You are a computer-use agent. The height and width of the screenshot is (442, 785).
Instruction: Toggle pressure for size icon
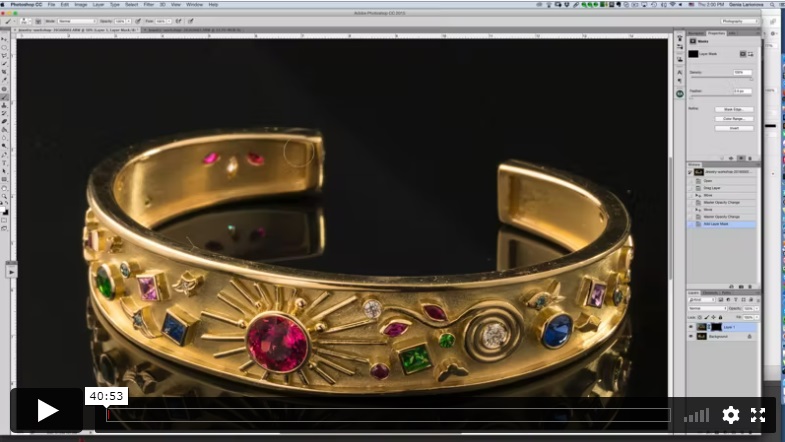point(191,21)
